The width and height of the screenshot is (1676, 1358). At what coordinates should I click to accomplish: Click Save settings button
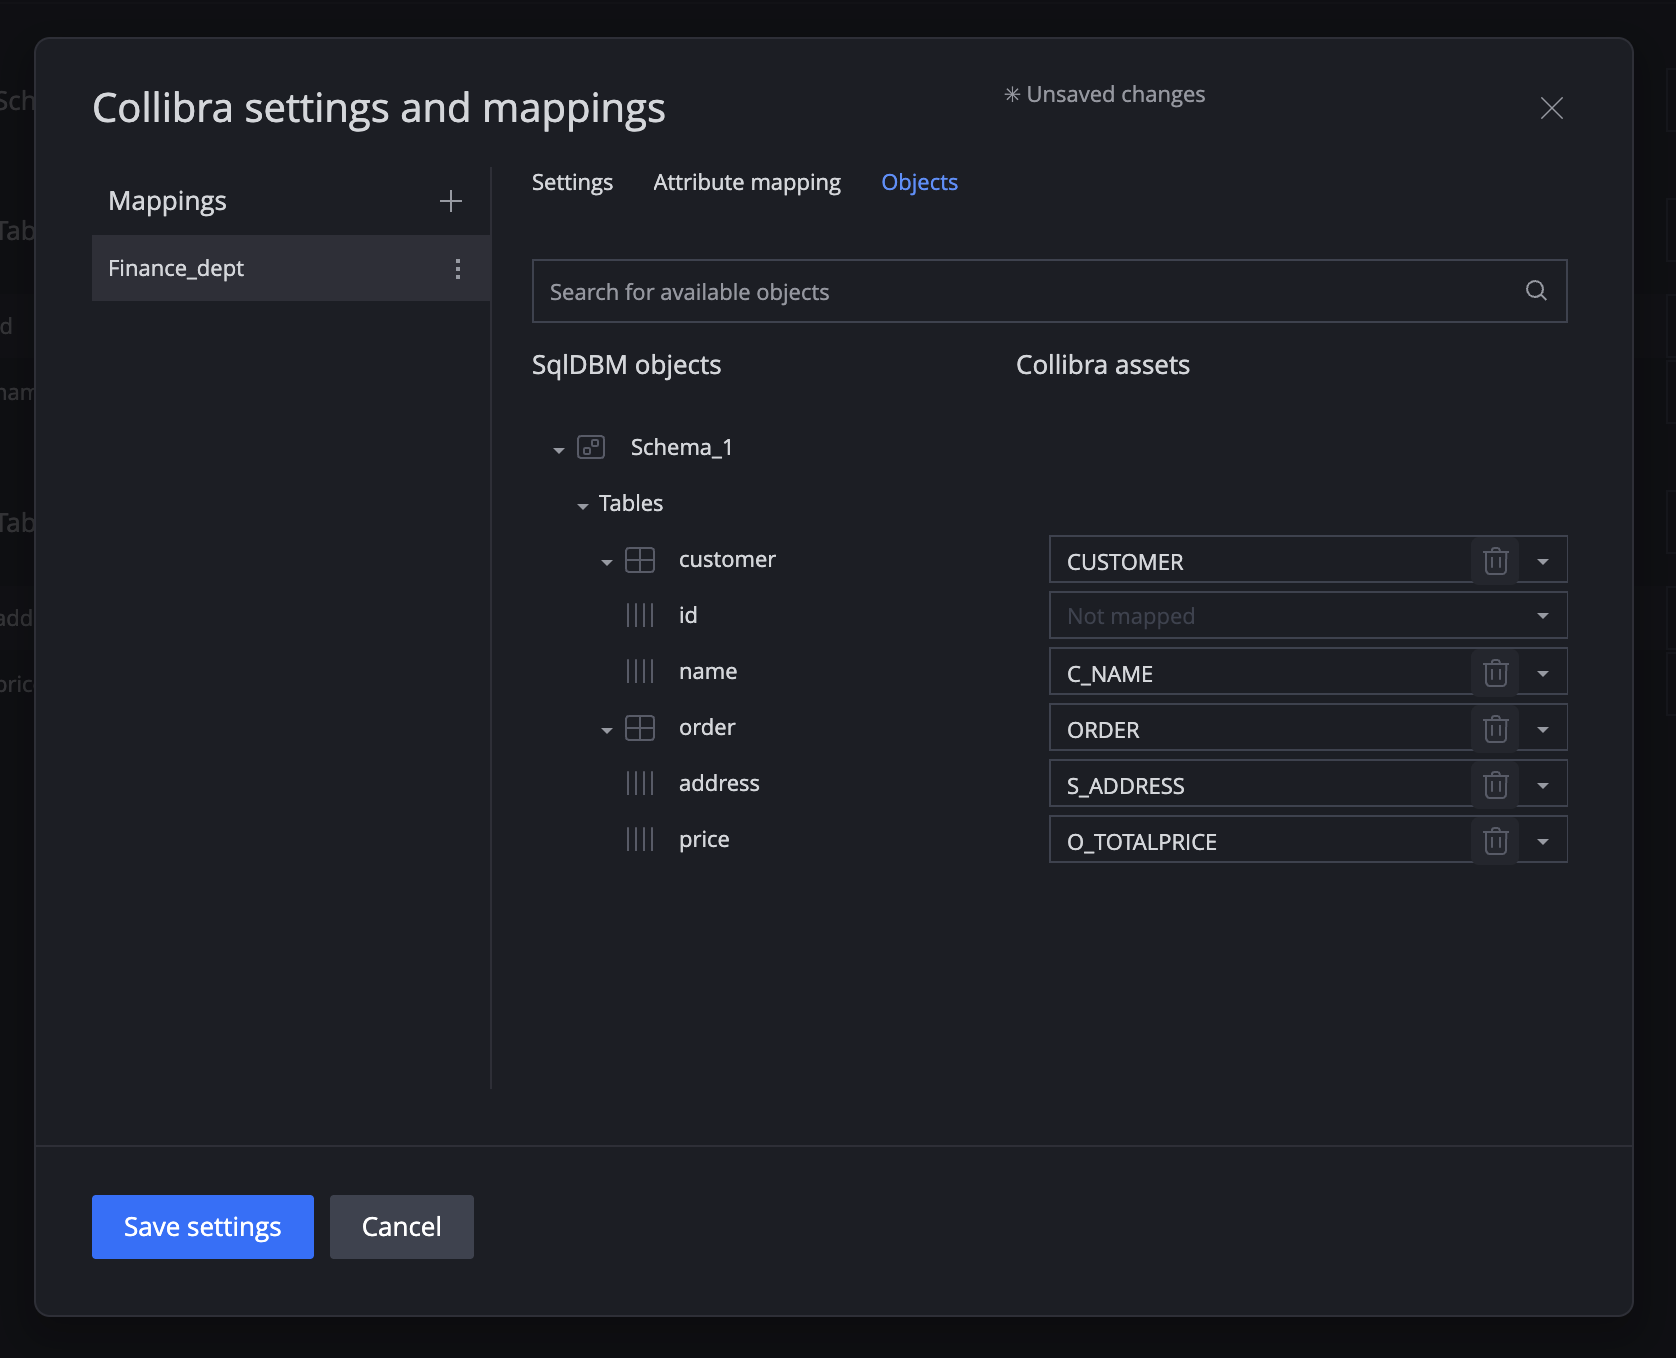click(x=203, y=1227)
